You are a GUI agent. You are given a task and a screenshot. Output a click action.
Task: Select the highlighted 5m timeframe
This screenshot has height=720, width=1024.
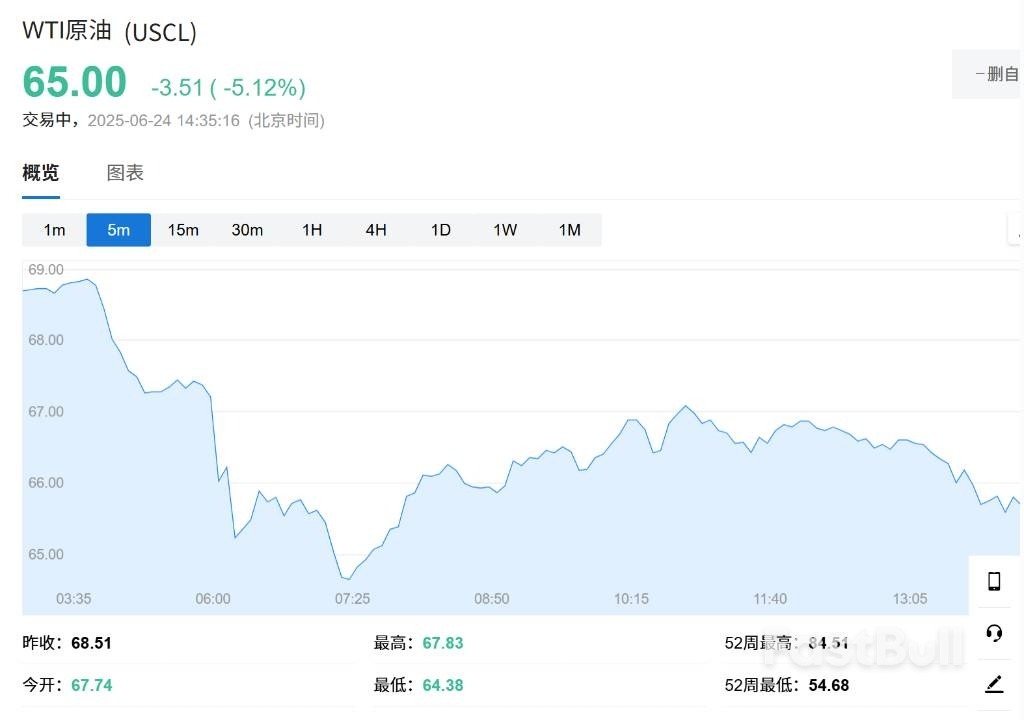point(118,230)
